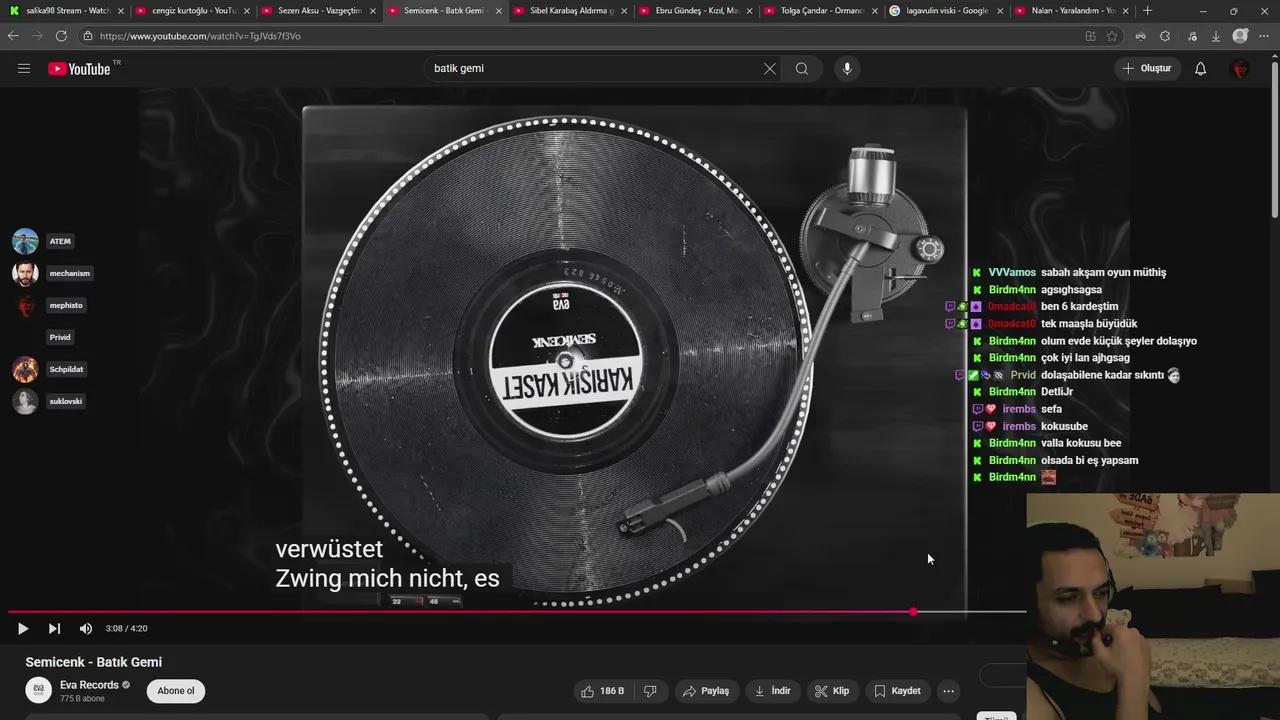Click ATEM avatar in overlay list
The width and height of the screenshot is (1280, 720).
[25, 241]
